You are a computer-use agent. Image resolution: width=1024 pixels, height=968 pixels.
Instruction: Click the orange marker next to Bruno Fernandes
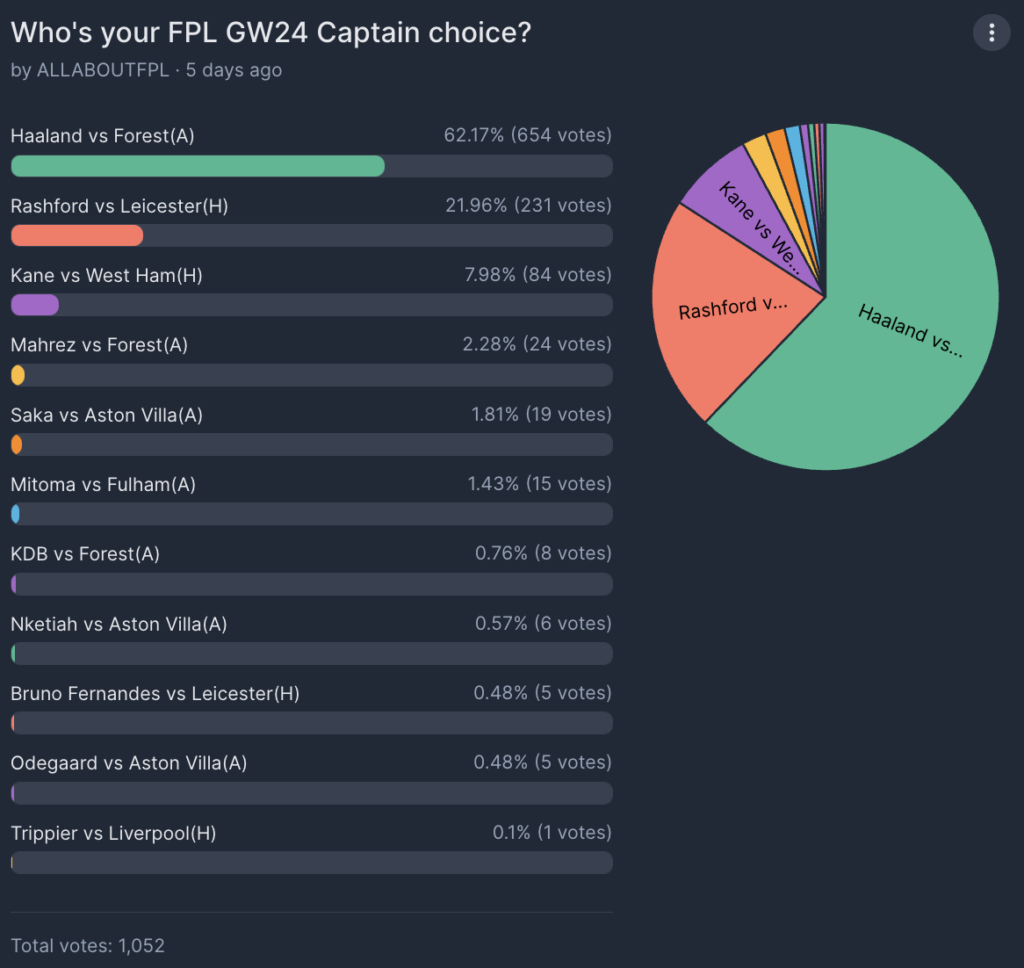[14, 723]
